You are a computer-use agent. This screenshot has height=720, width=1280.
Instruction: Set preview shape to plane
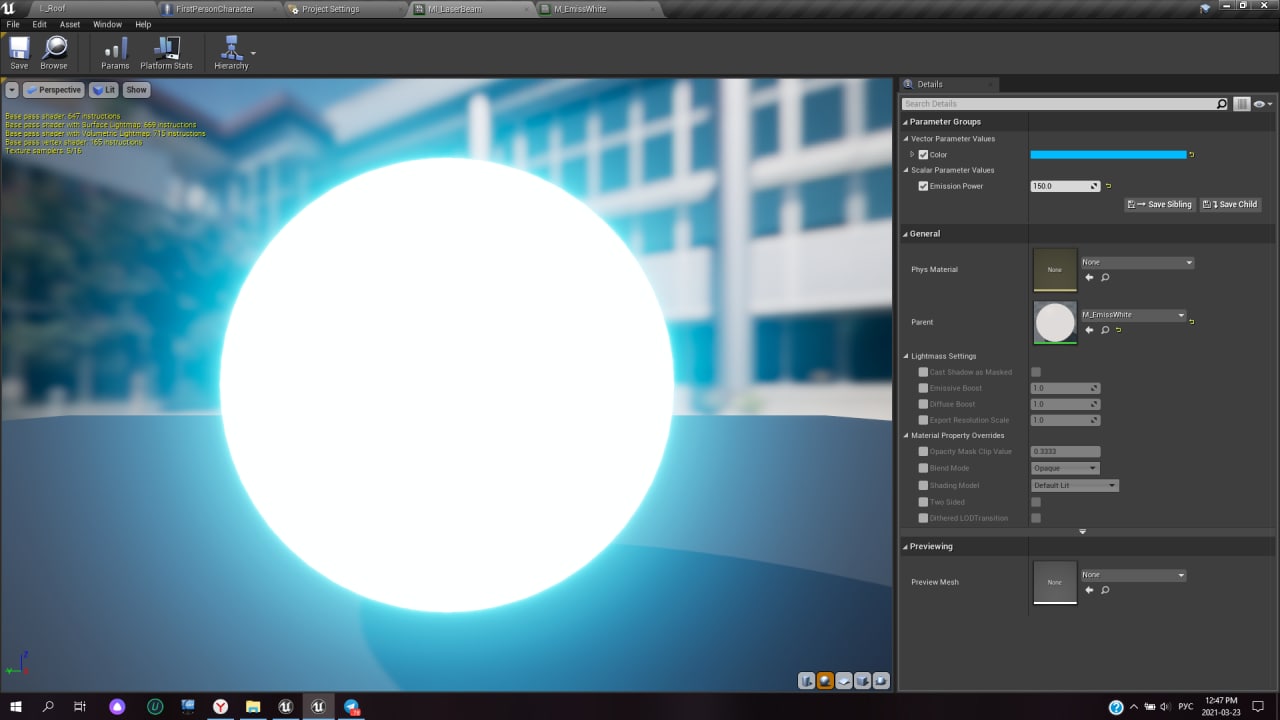pyautogui.click(x=844, y=681)
